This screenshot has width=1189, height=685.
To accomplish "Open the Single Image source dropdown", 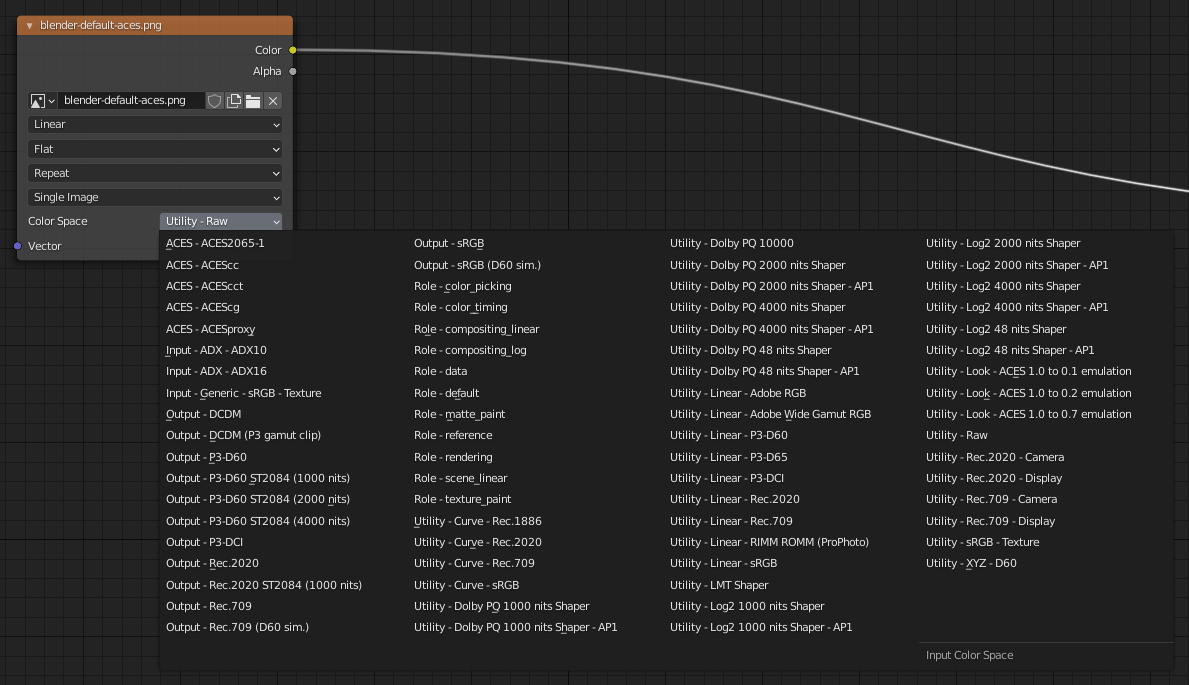I will [x=155, y=198].
